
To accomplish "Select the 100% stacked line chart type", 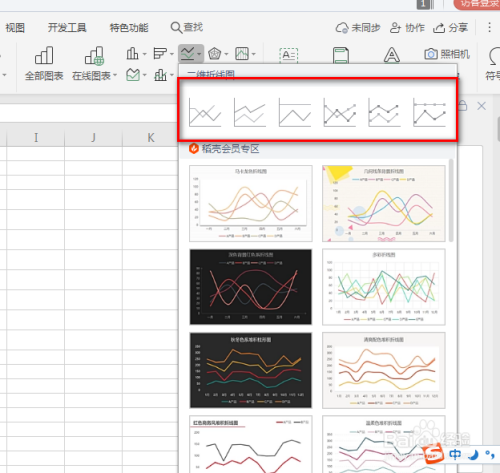I will pos(295,112).
